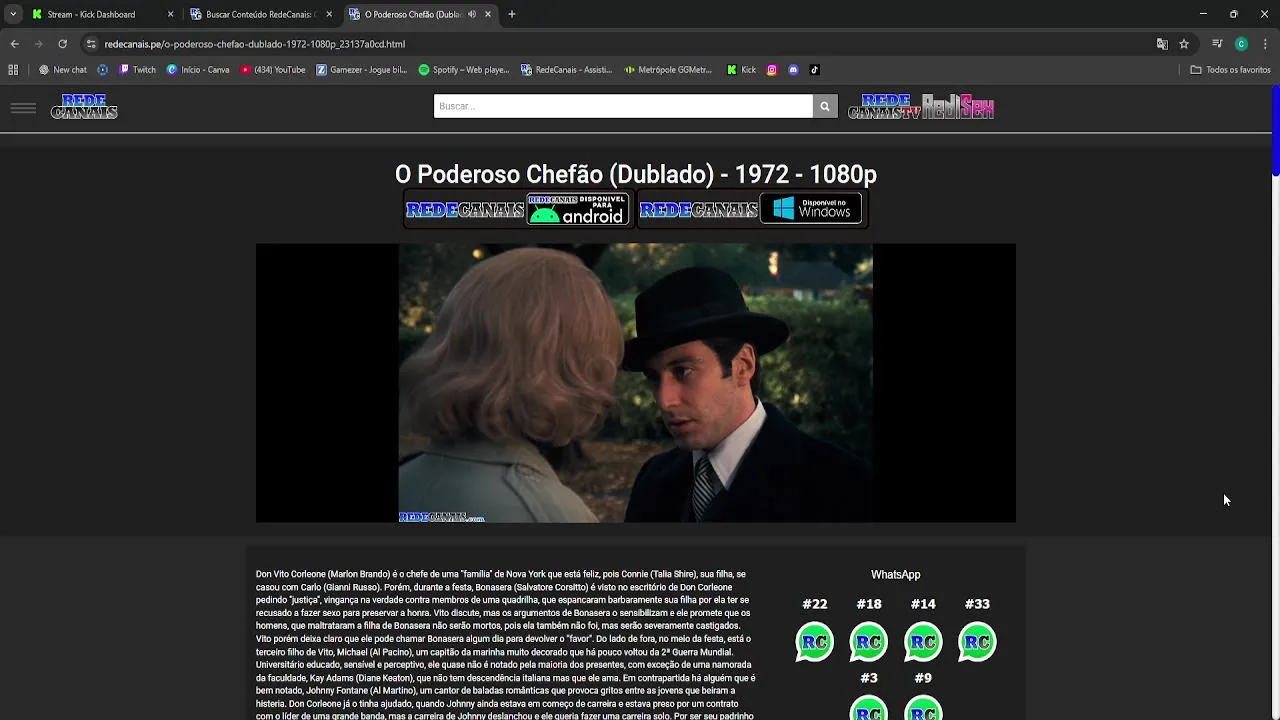
Task: Open the Todos os favoritos folder
Action: coord(1230,70)
